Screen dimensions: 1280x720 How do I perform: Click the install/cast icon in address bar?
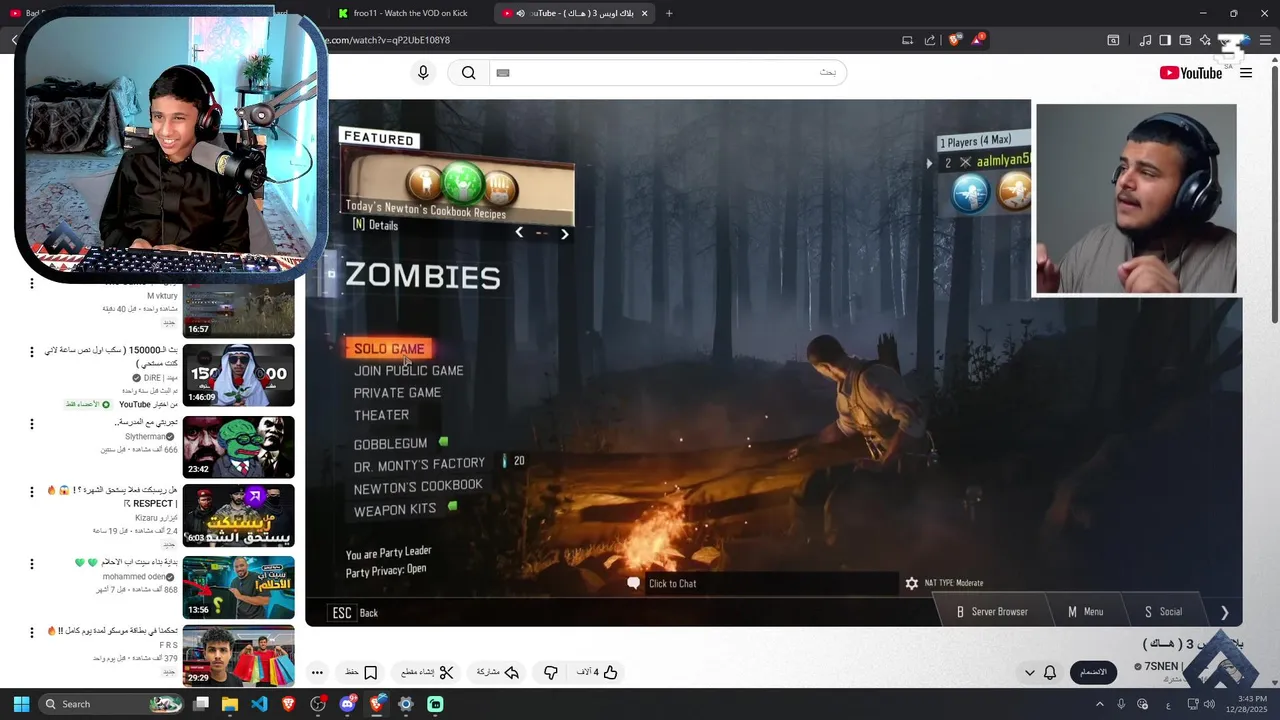(x=907, y=40)
